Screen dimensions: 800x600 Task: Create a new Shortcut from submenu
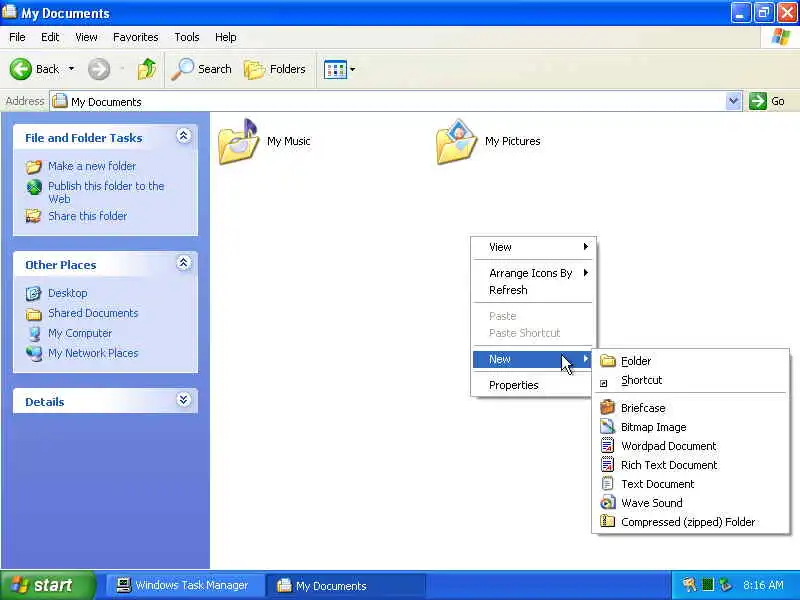pyautogui.click(x=690, y=381)
